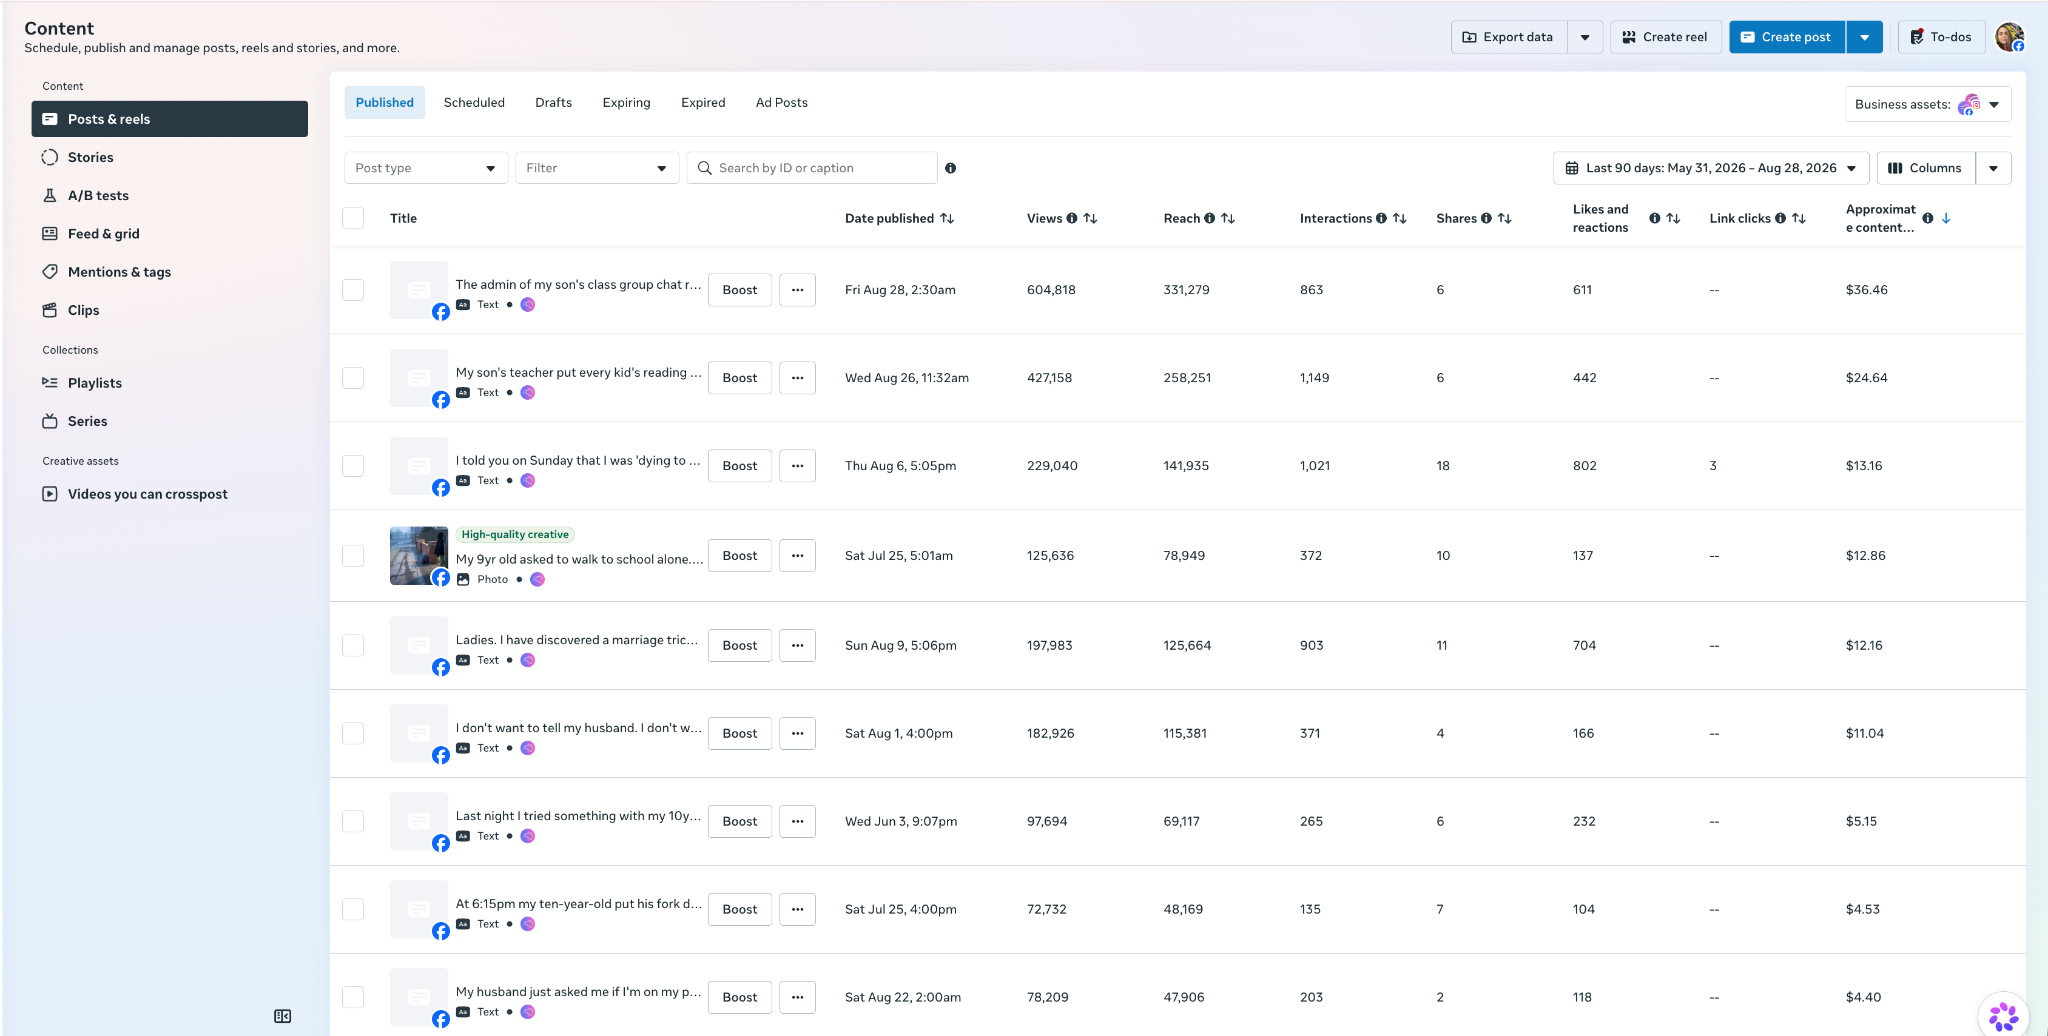Sort table by Interactions arrows

coord(1400,218)
